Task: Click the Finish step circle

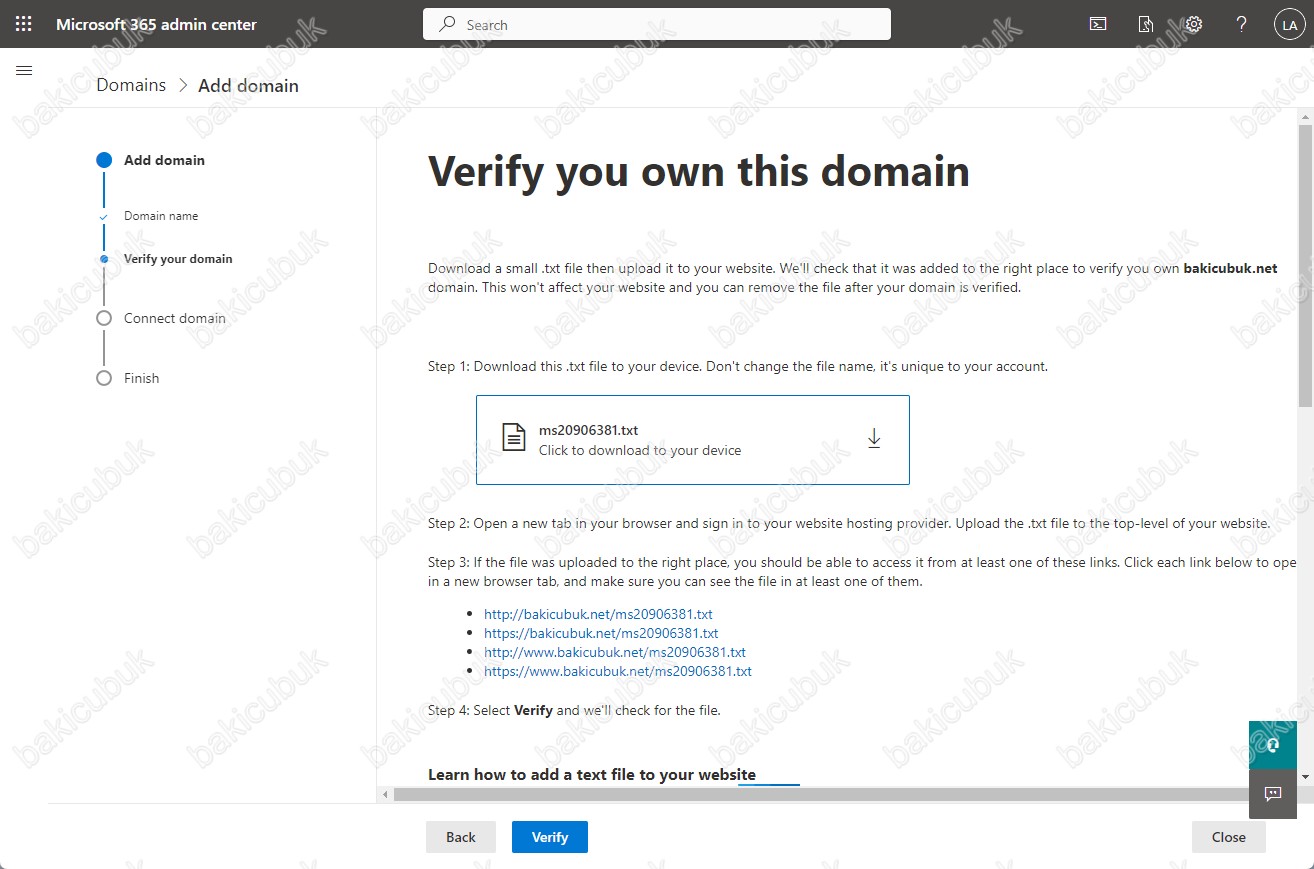Action: (104, 378)
